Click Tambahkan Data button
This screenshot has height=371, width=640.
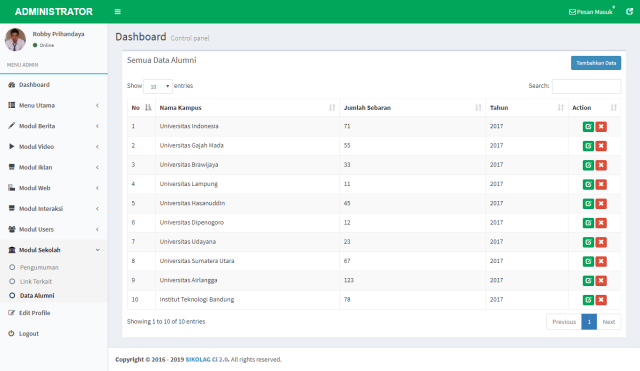click(596, 63)
